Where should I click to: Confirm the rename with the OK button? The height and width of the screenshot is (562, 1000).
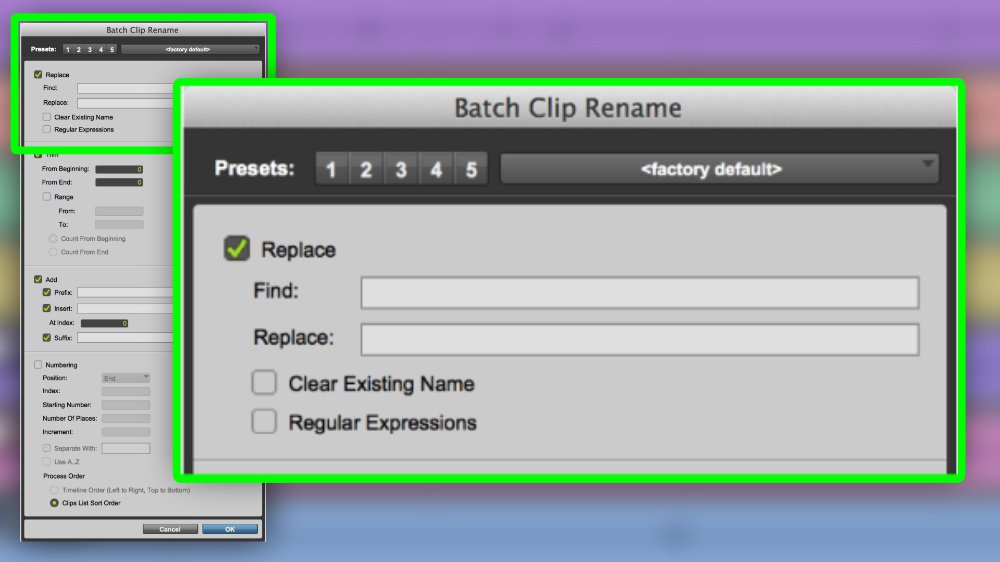230,529
